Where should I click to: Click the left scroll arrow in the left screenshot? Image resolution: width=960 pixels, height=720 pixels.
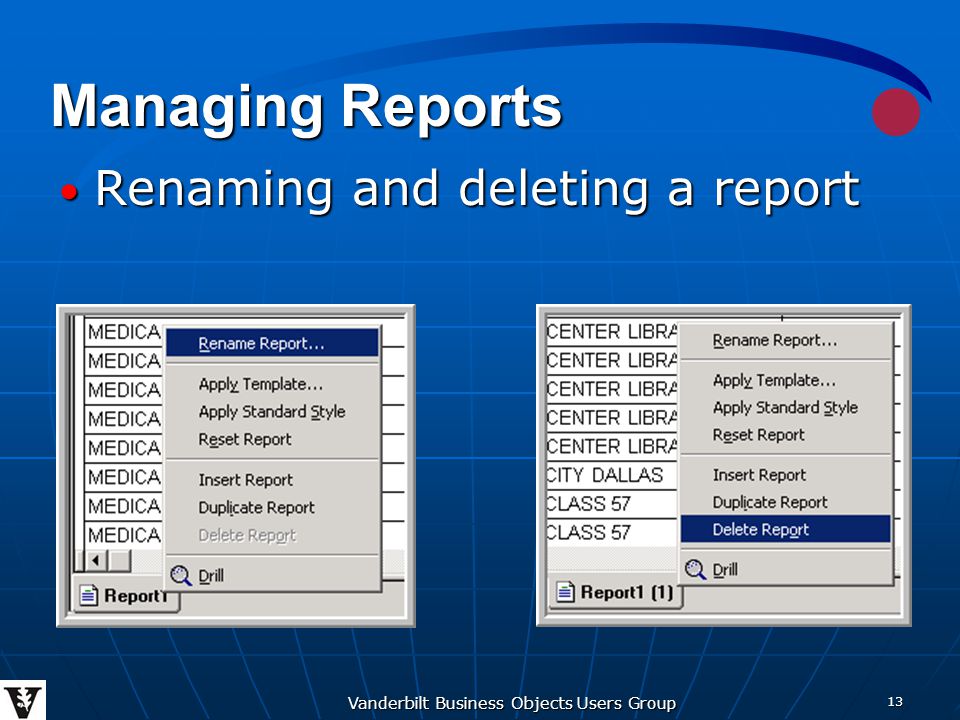coord(96,560)
